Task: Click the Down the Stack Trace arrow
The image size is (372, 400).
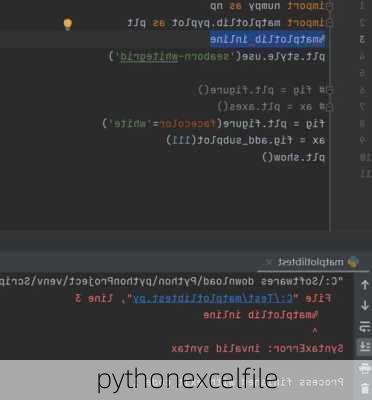Action: (365, 305)
